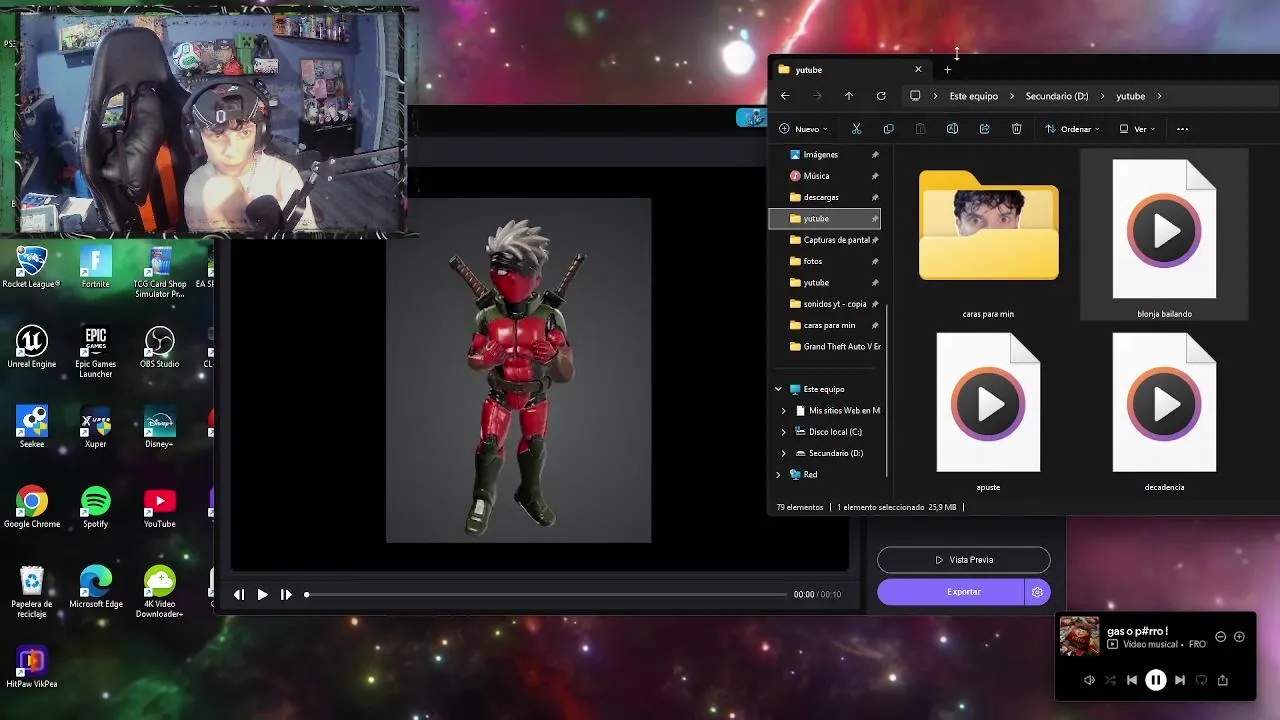This screenshot has height=720, width=1280.
Task: Open the YouTube desktop shortcut
Action: [160, 507]
